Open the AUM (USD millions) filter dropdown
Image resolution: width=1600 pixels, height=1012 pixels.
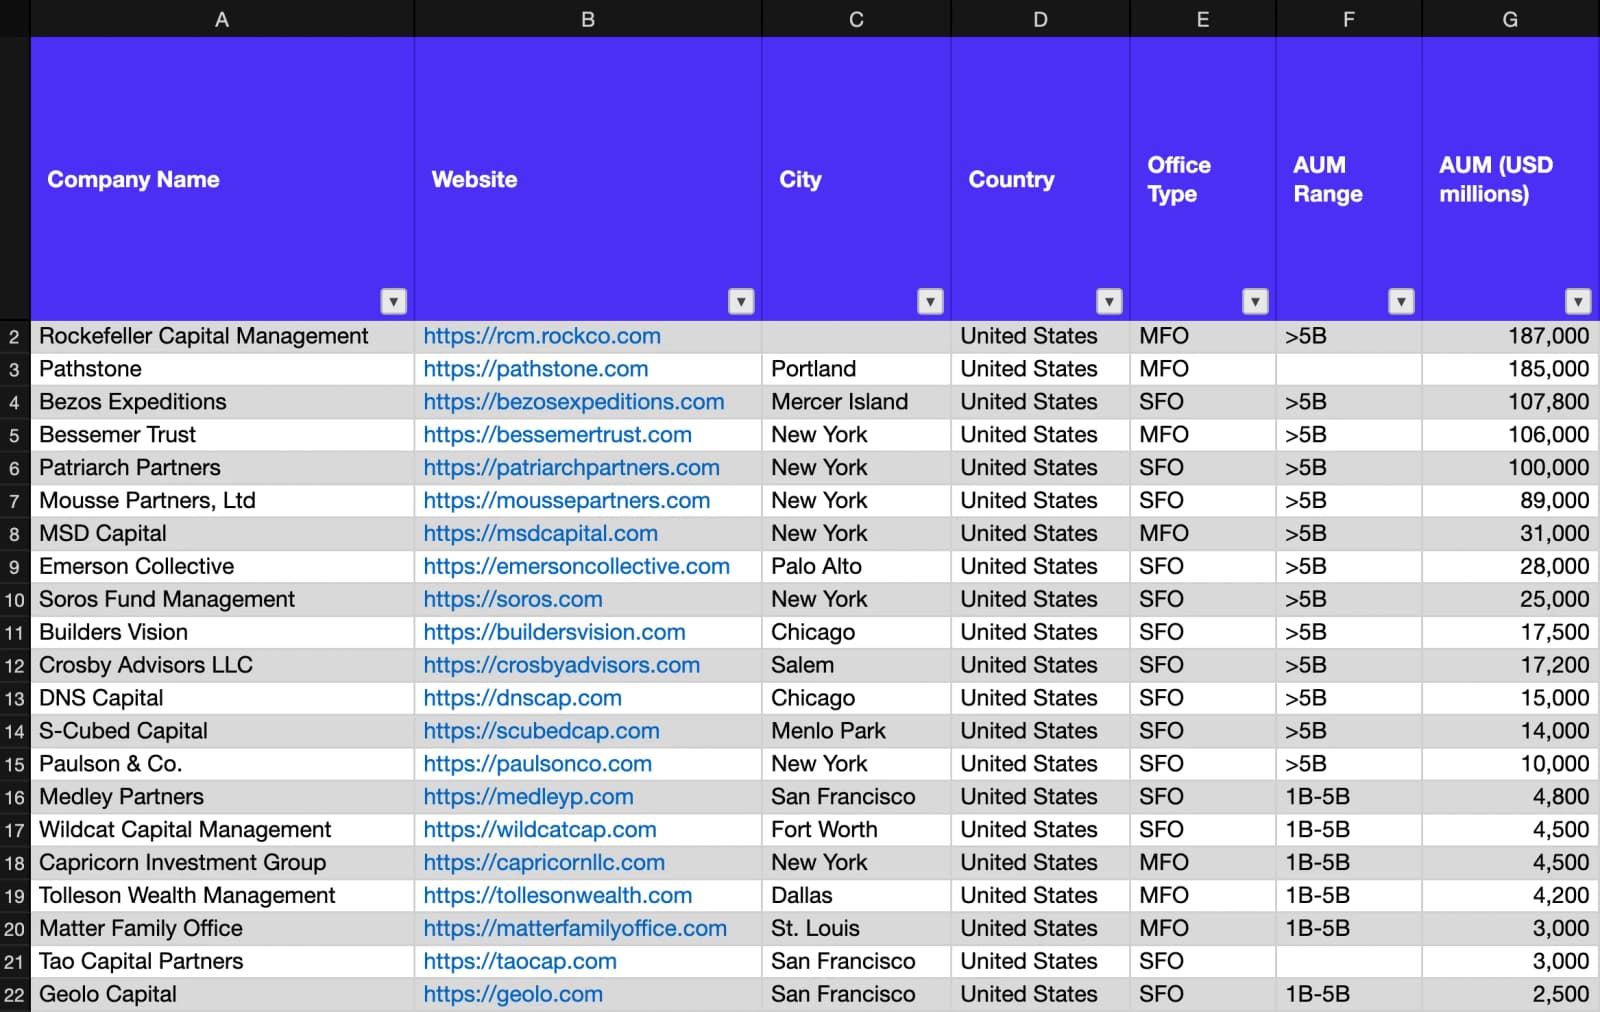point(1578,301)
